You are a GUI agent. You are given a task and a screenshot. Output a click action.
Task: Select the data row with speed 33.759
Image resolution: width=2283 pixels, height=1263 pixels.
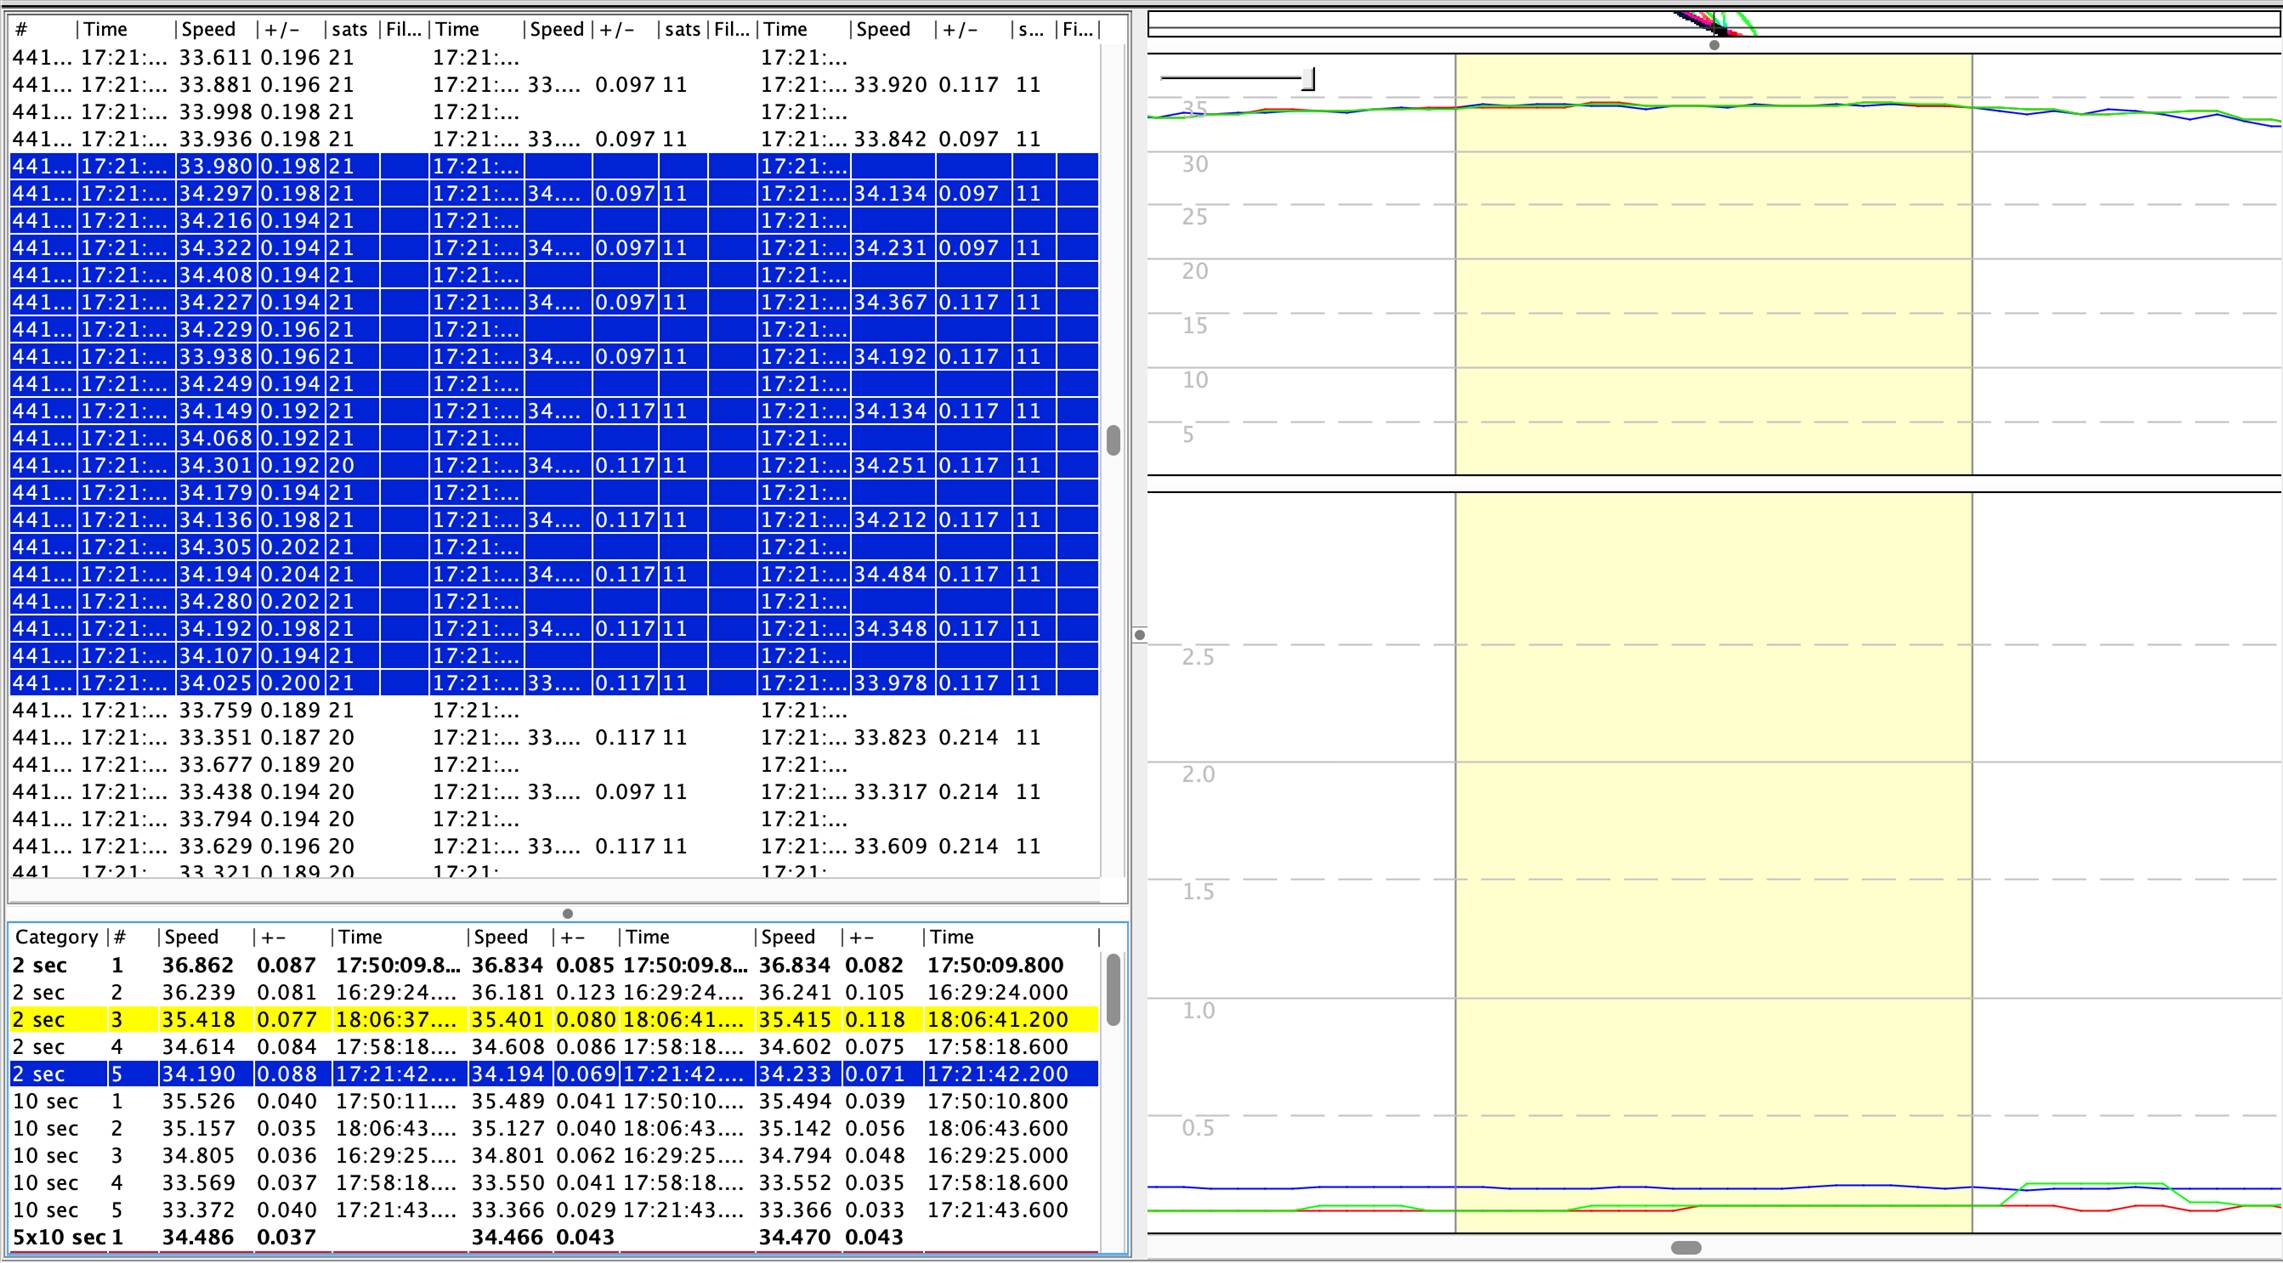pyautogui.click(x=213, y=711)
